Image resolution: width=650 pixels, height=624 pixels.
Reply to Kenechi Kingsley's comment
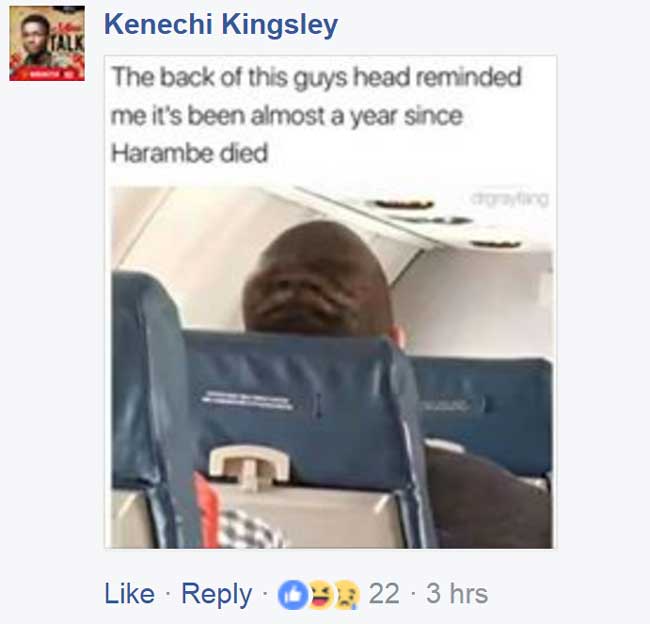(x=216, y=595)
